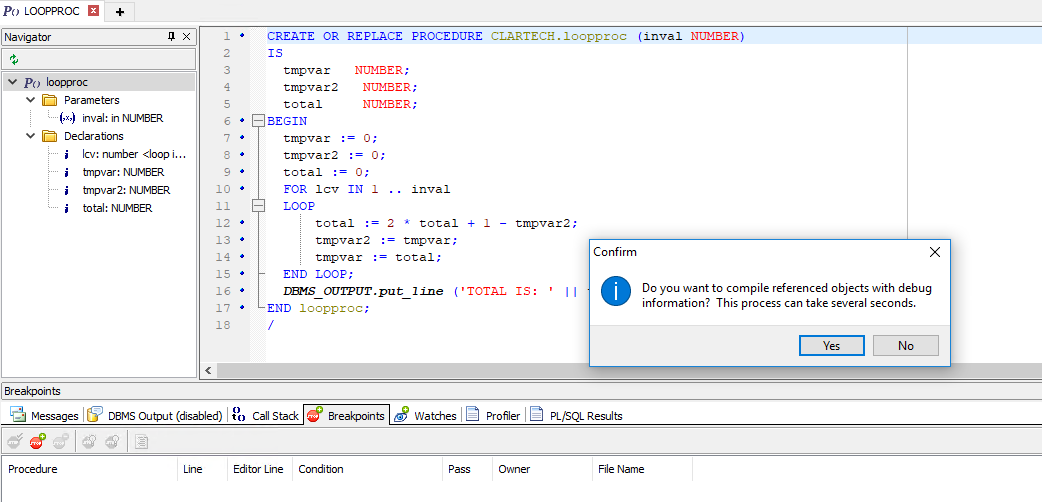Select 'total: NUMBER' in Declarations
Viewport: 1042px width, 502px height.
click(117, 208)
